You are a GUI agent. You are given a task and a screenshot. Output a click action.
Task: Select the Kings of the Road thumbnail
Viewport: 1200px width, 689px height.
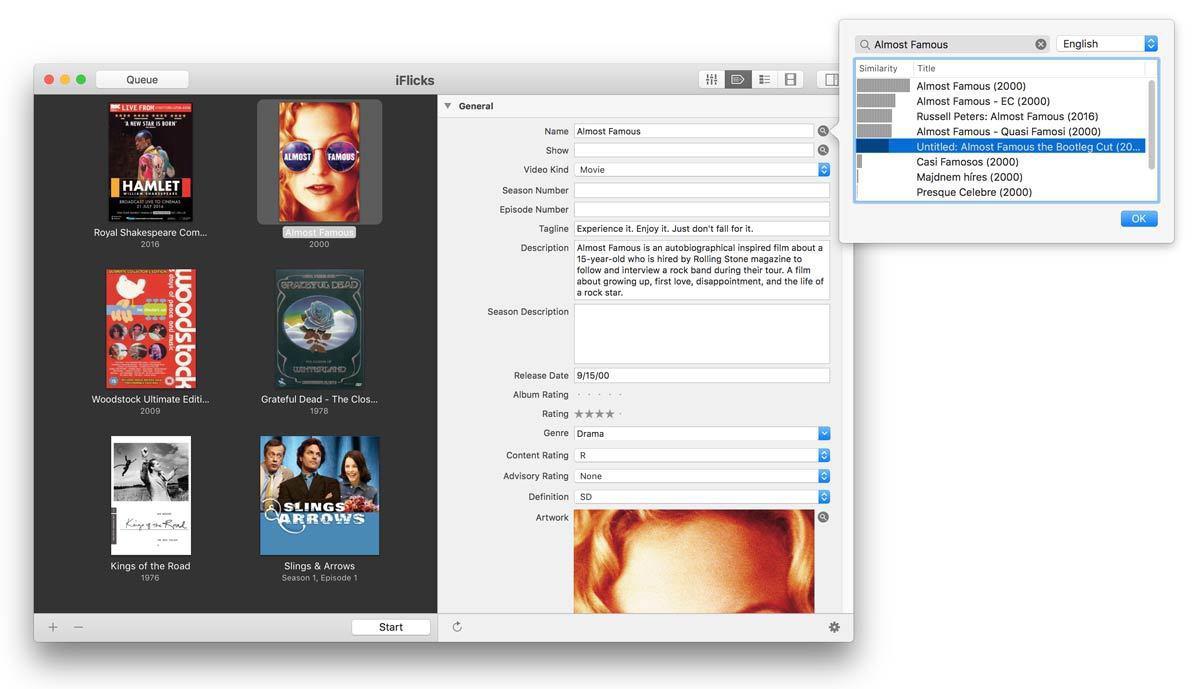point(151,495)
